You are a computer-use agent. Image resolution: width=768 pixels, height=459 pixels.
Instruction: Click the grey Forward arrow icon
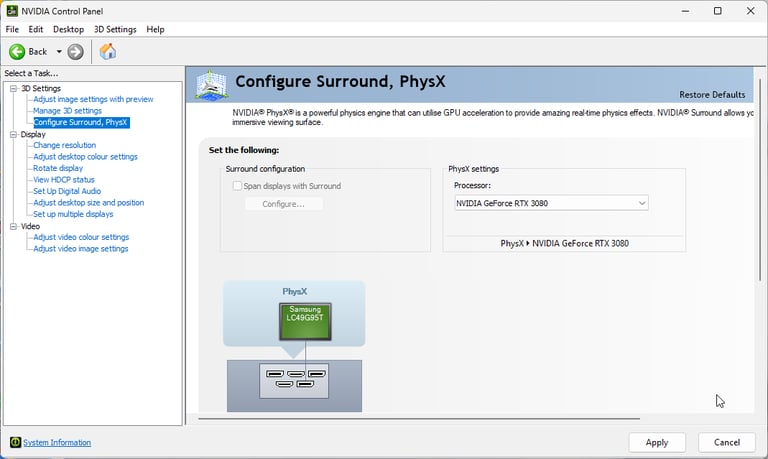pyautogui.click(x=75, y=51)
